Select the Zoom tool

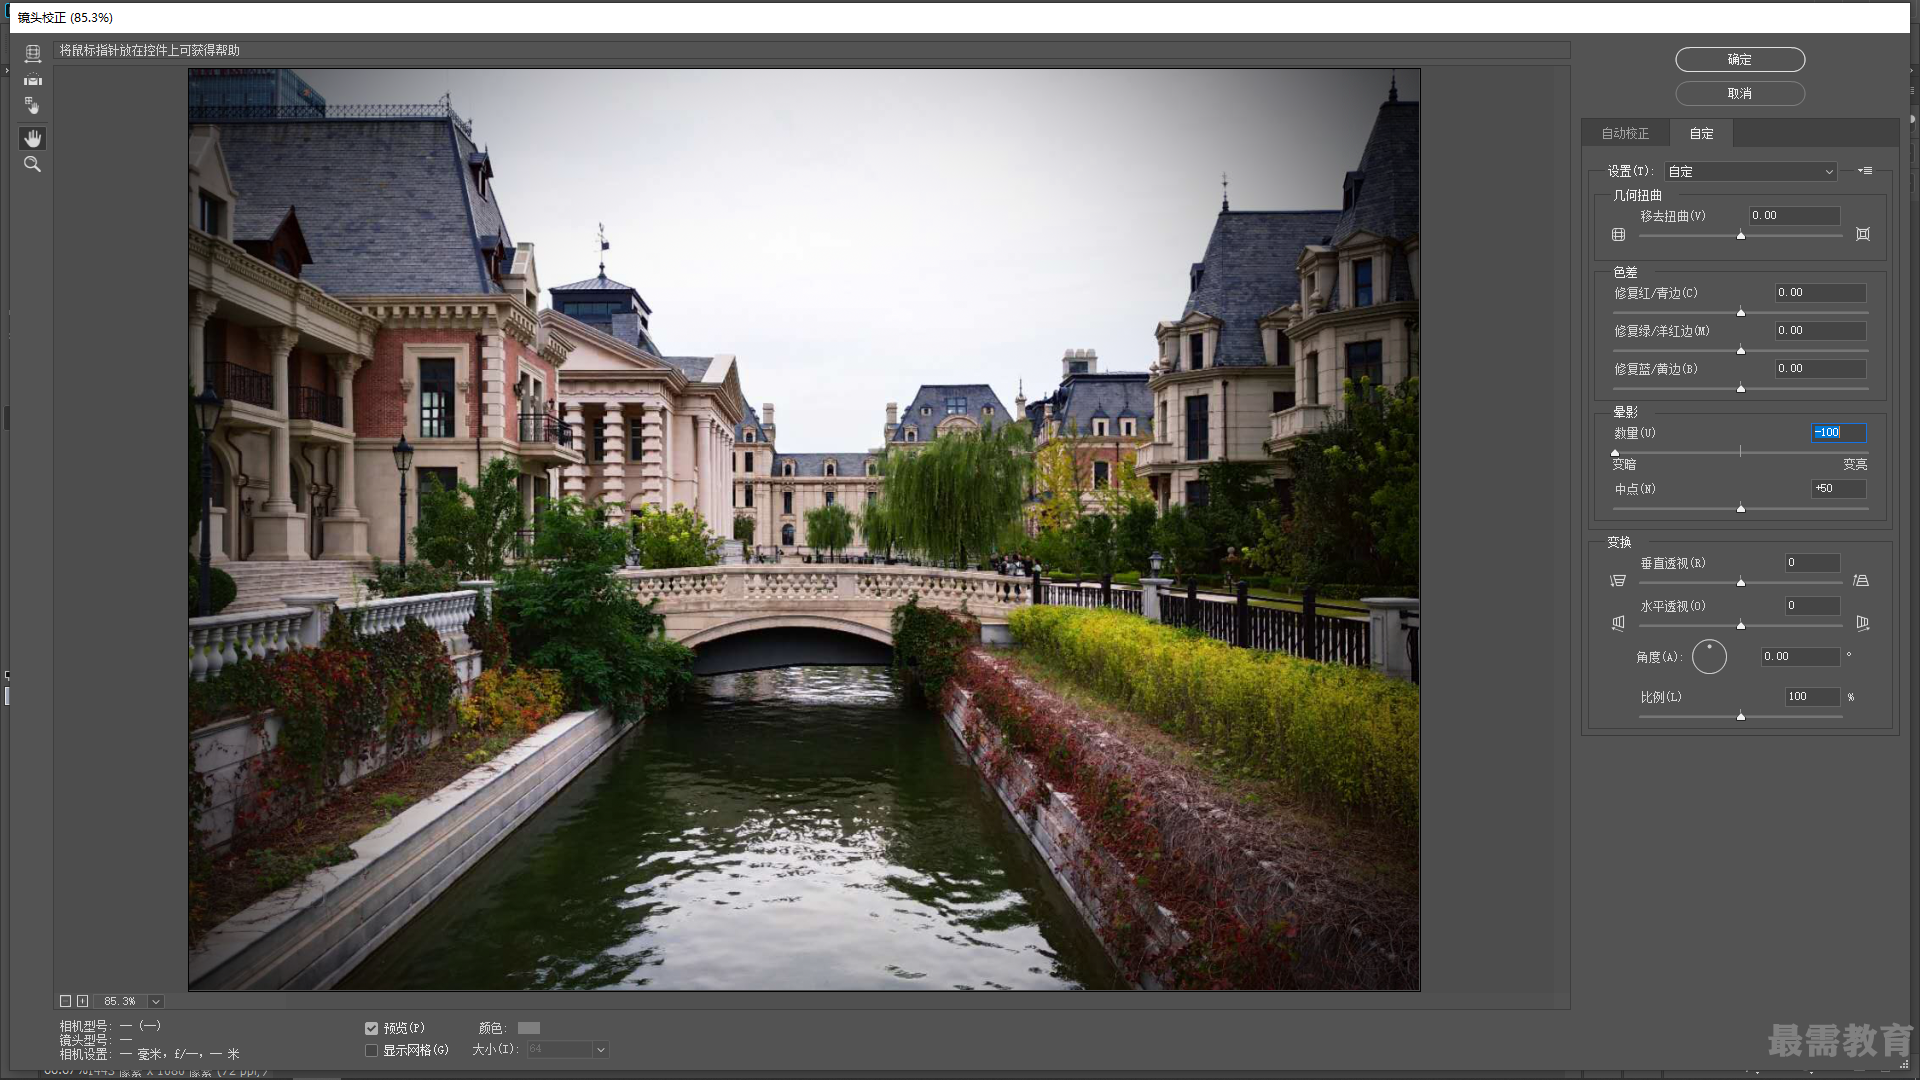[33, 164]
